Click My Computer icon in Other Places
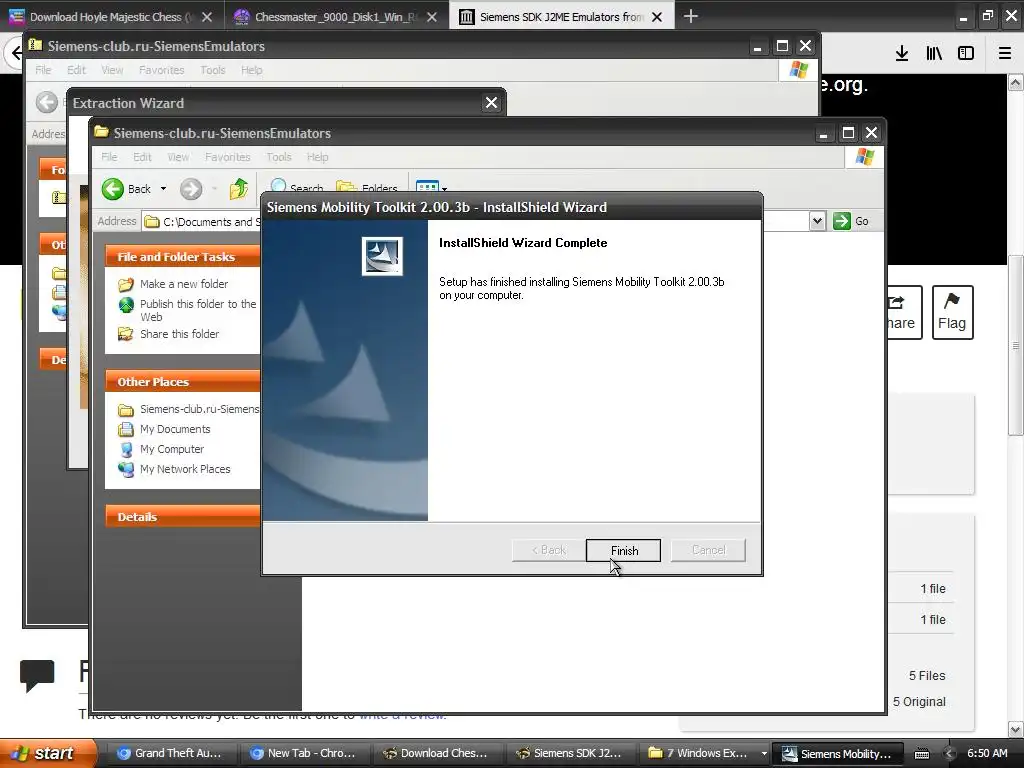Screen dimensions: 1024x768 [125, 449]
